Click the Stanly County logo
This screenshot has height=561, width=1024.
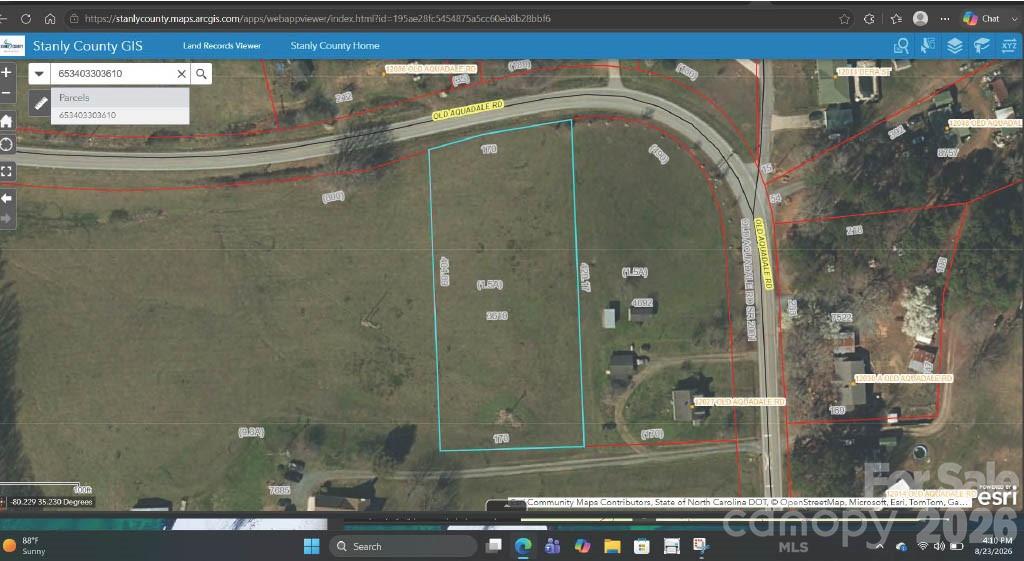coord(12,46)
